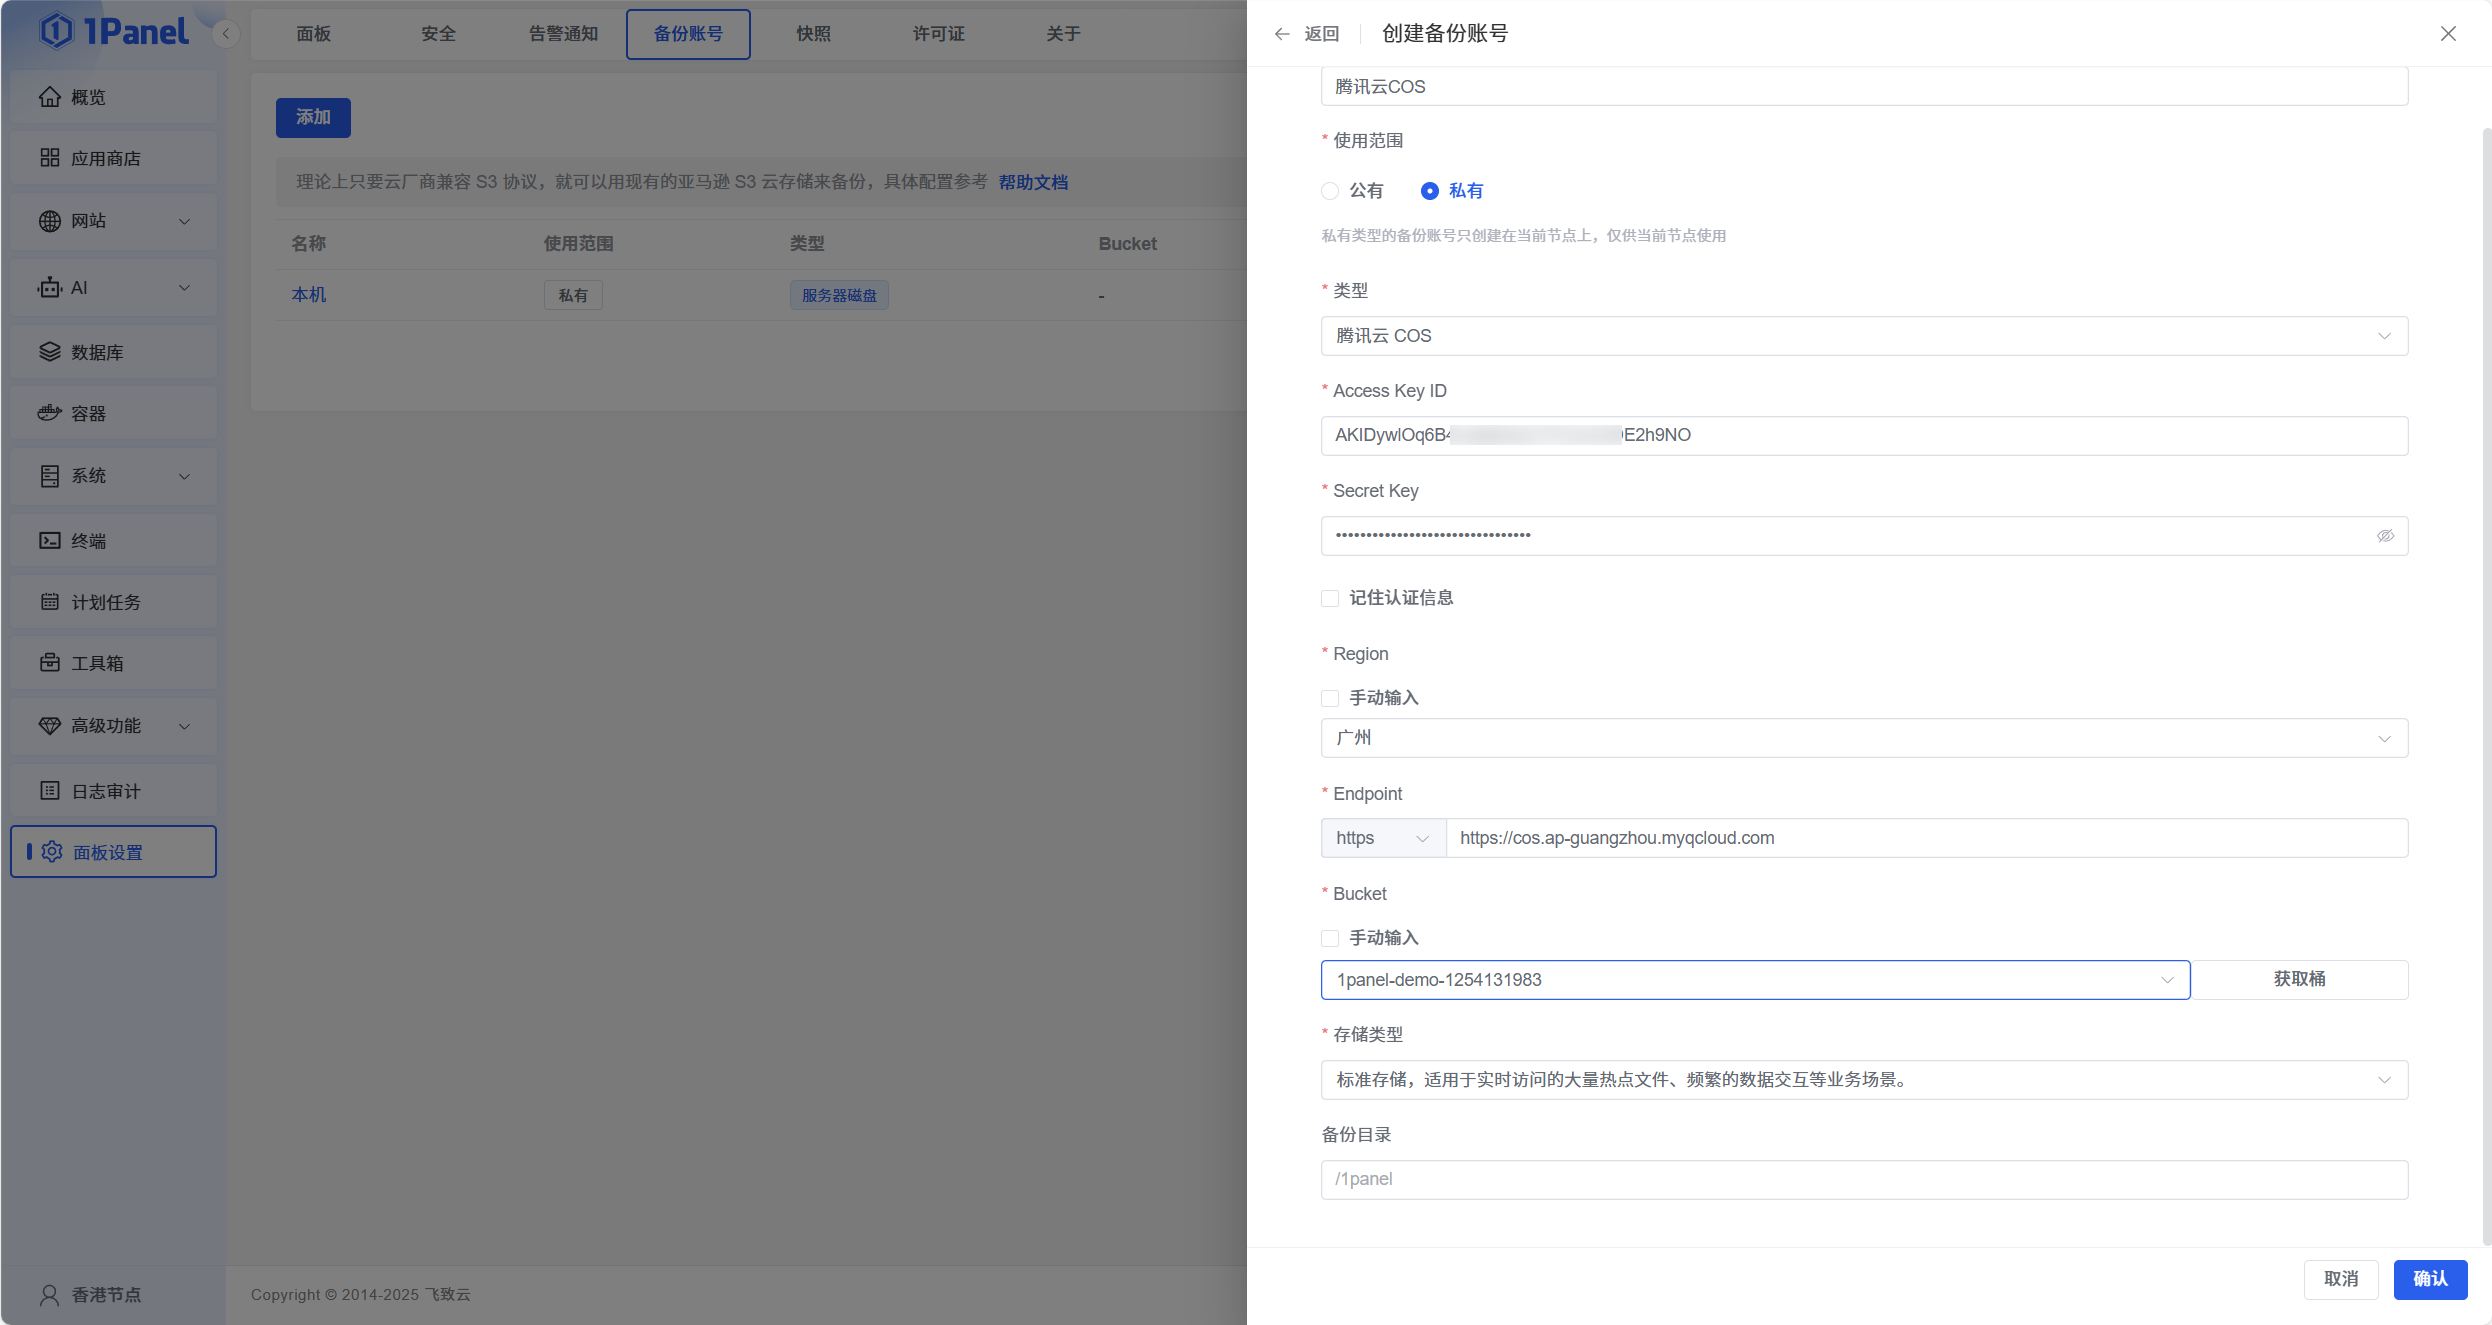Switch to the 告警通知 tab
Screen dimensions: 2492x1325
point(563,34)
